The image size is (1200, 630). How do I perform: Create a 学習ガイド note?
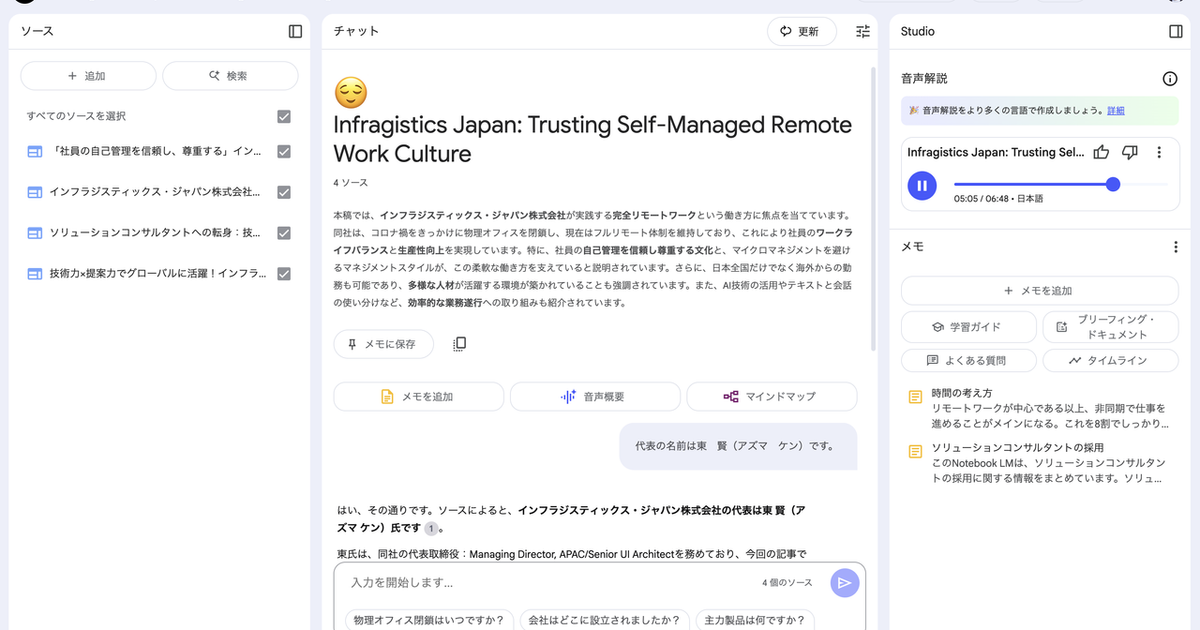tap(968, 327)
